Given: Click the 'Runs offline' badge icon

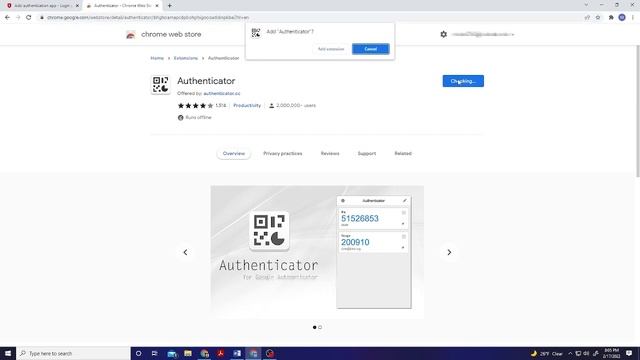Looking at the screenshot, I should tap(180, 118).
